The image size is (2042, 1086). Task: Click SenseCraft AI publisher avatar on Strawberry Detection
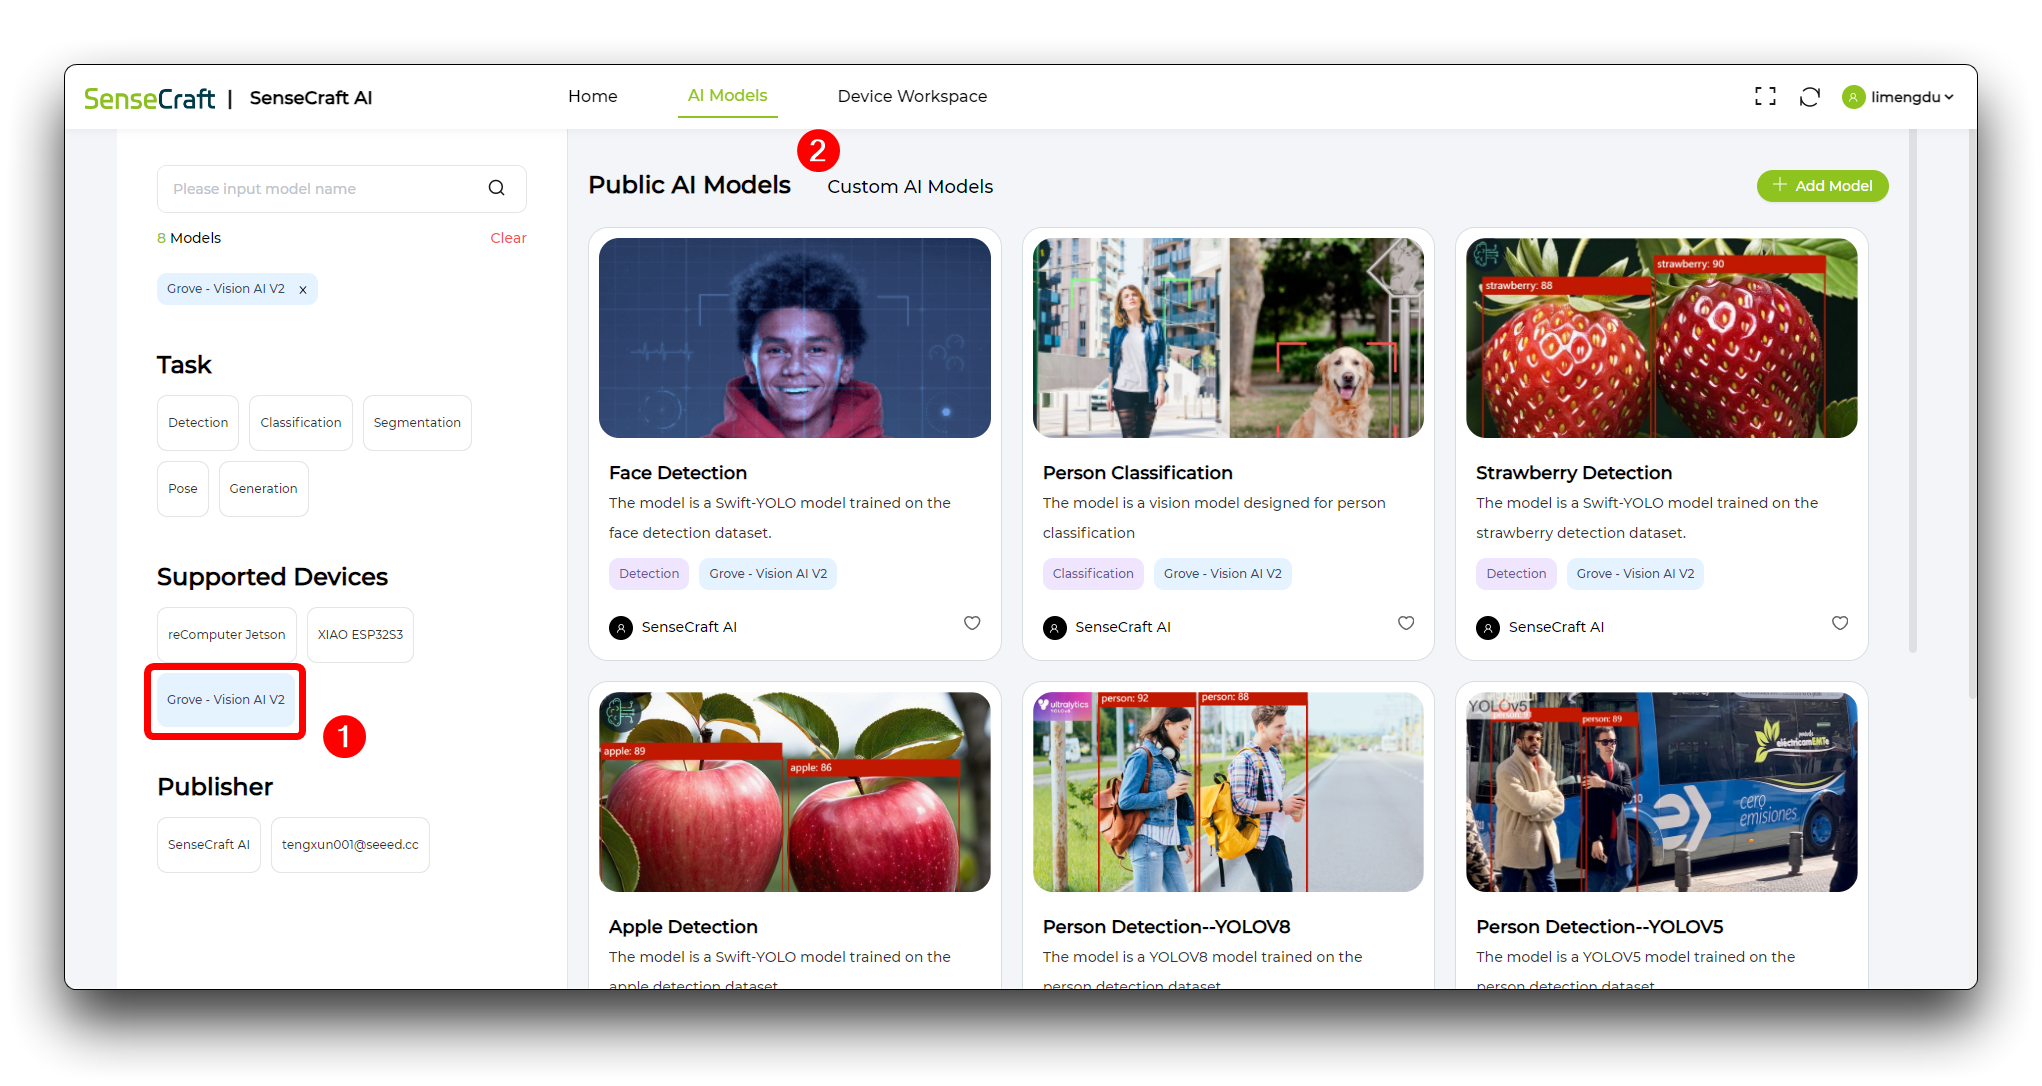(1488, 627)
